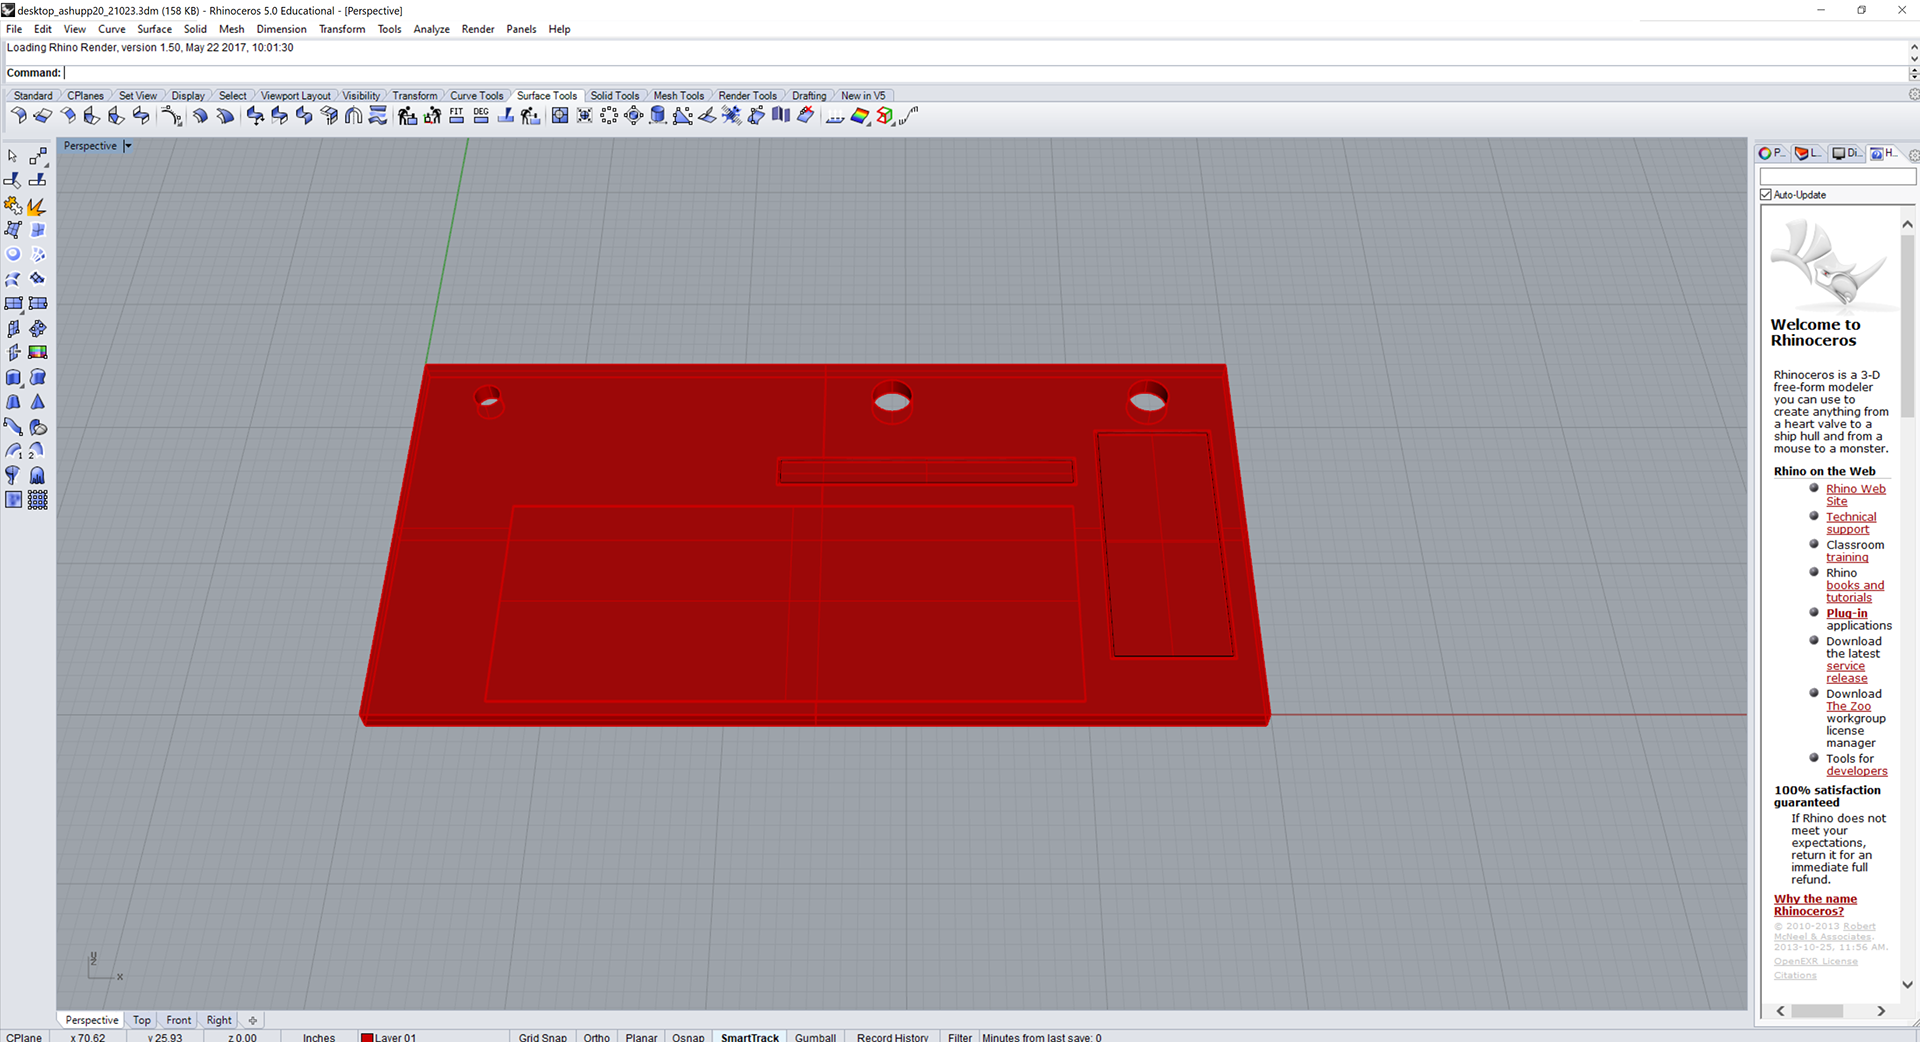Open The Zoo link
Screen dimensions: 1920x1042
point(1848,706)
